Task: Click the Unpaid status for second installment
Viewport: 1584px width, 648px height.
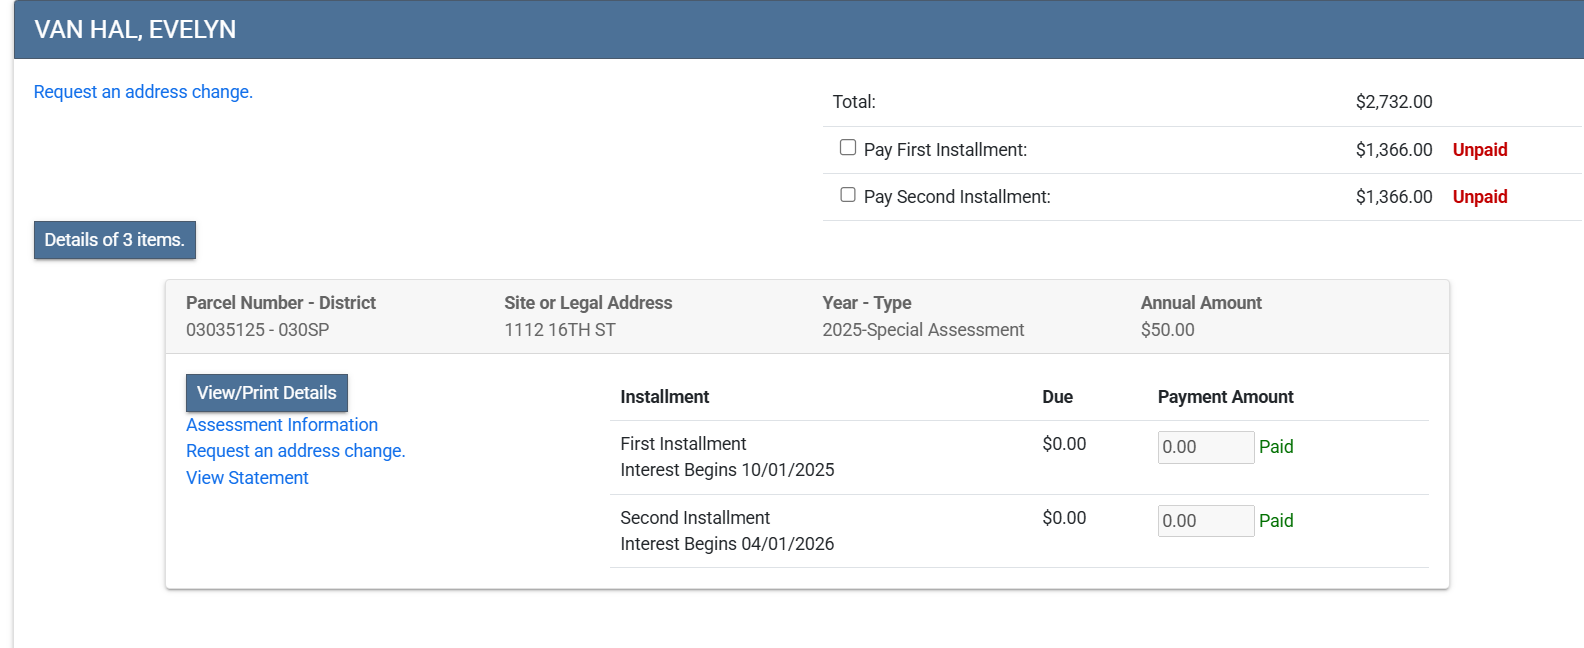Action: pos(1479,197)
